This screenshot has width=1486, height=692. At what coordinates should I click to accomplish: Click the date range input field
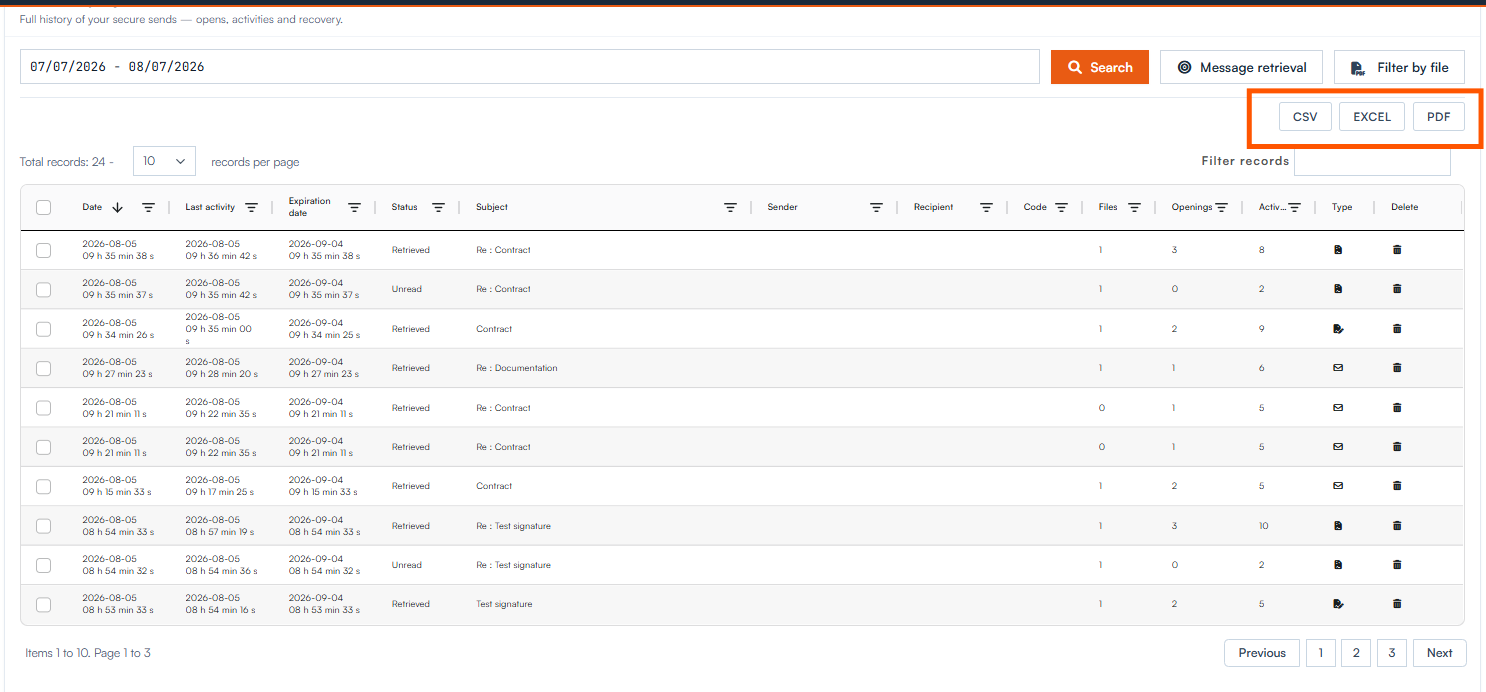tap(530, 67)
